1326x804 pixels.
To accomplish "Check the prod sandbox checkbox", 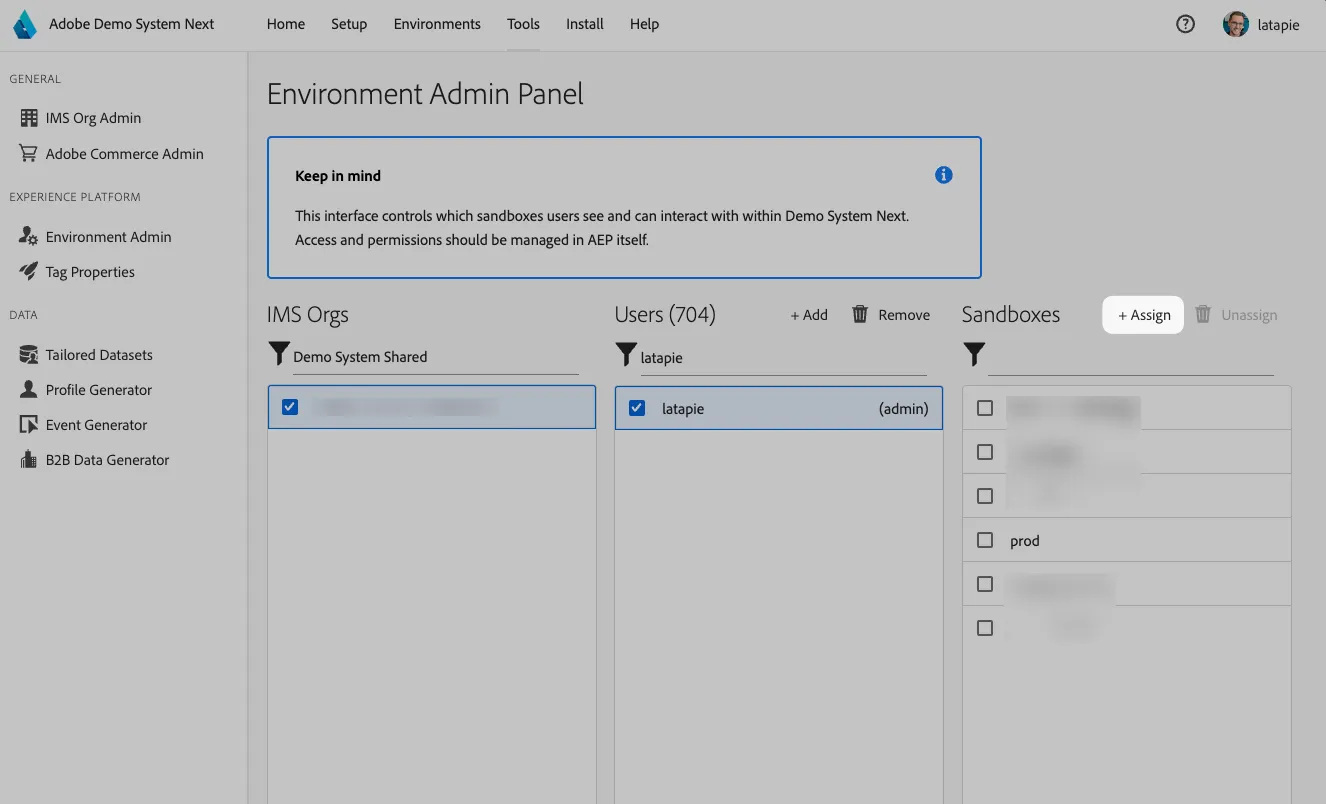I will coord(985,540).
